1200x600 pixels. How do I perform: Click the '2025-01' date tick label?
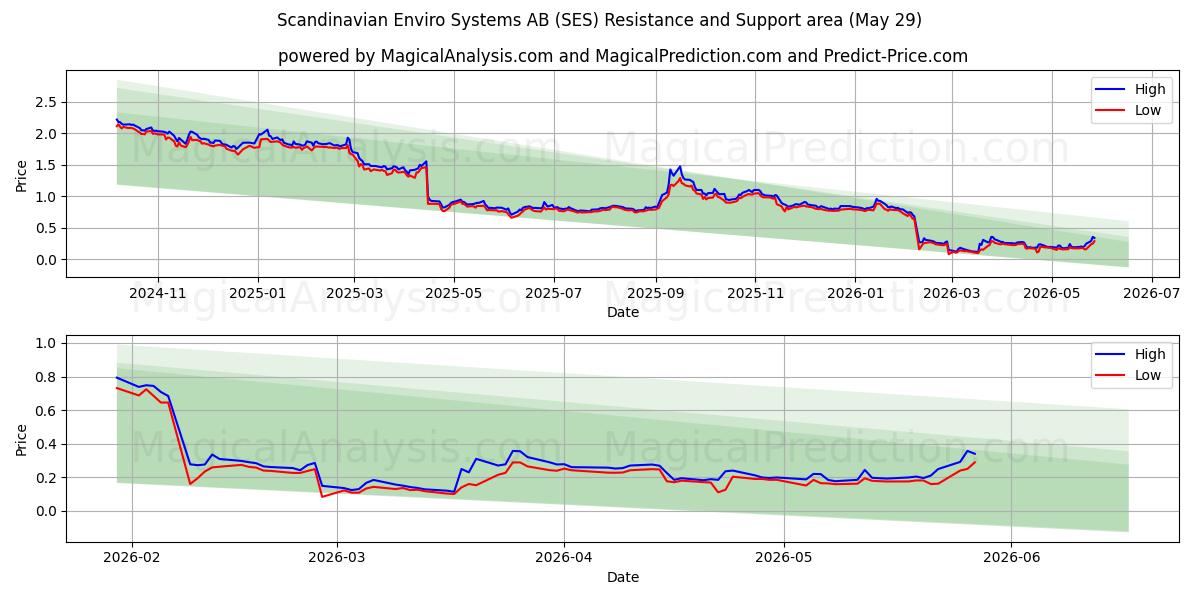[258, 295]
